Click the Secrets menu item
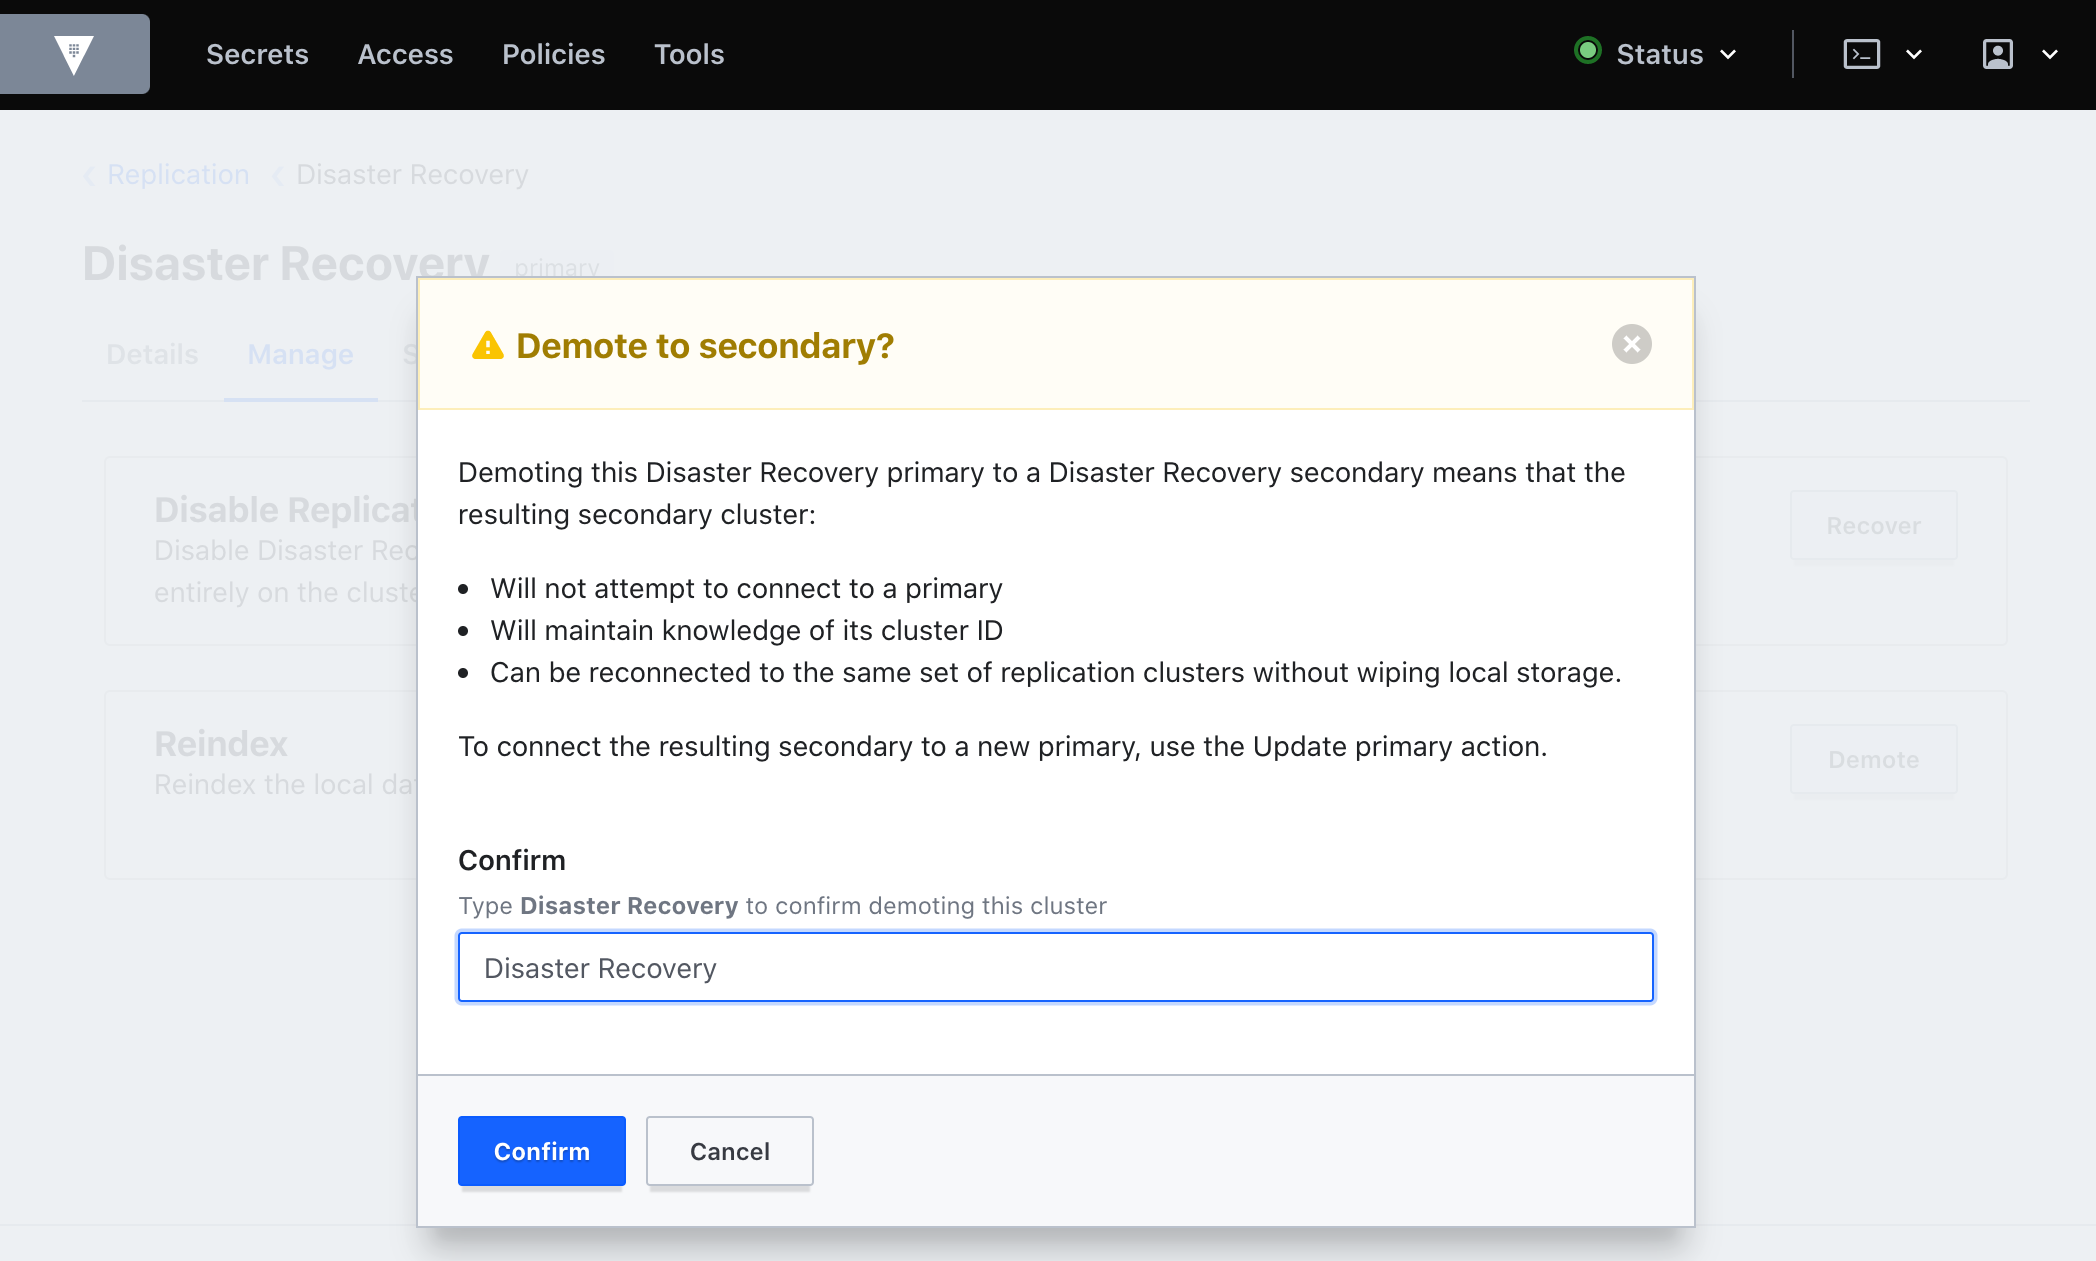Screen dimensions: 2096x1261 (x=258, y=54)
